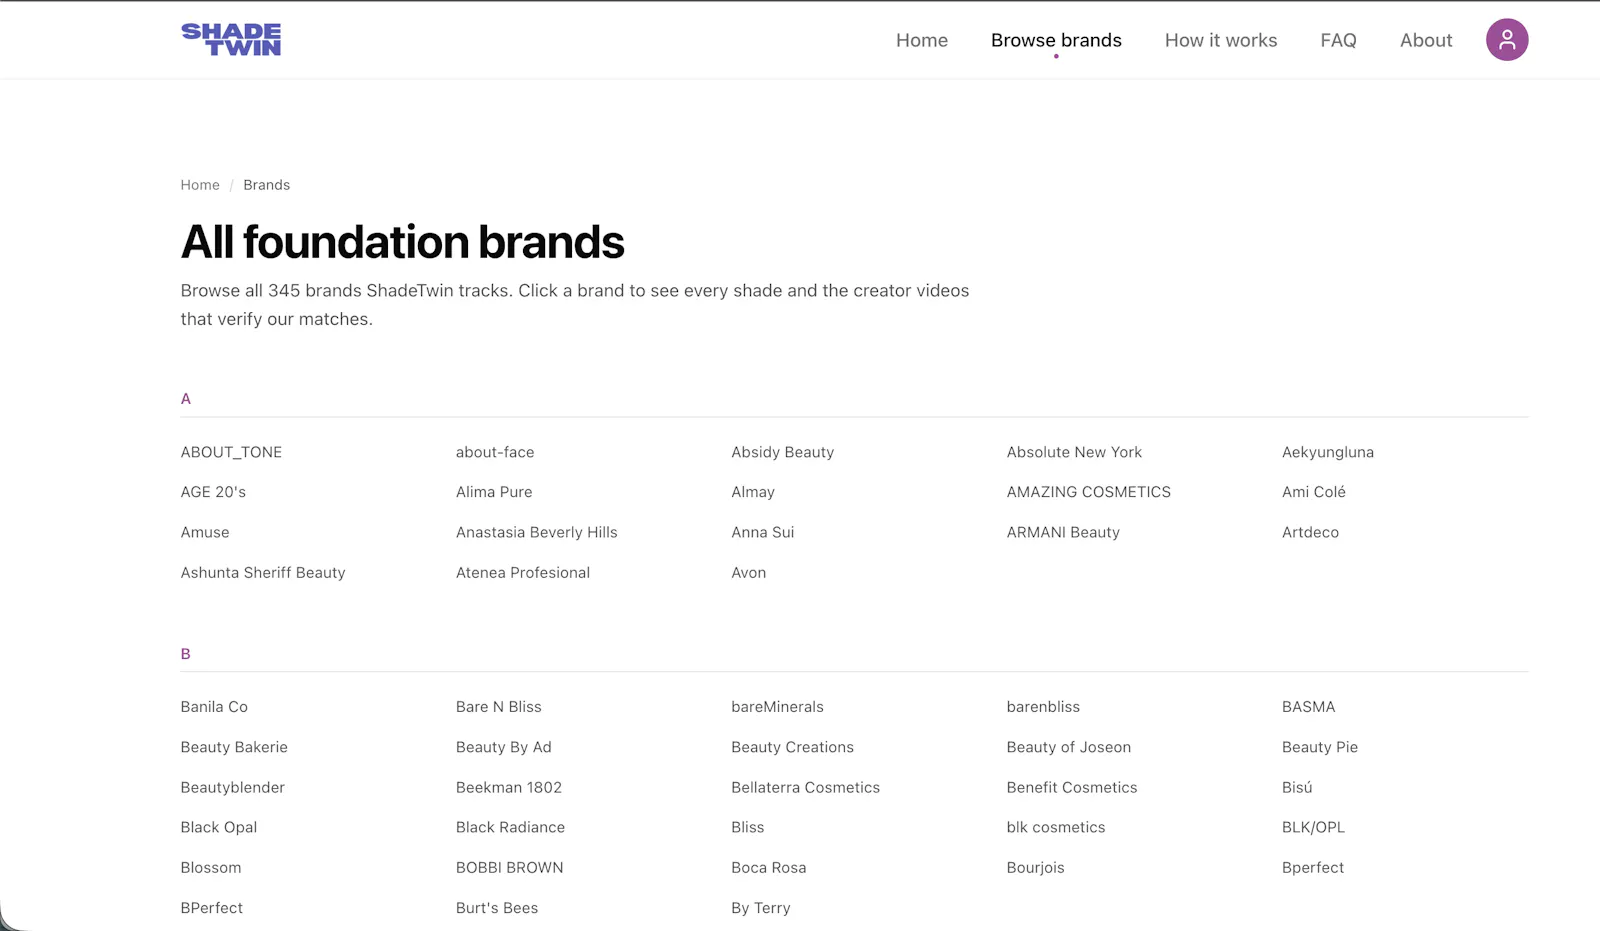Open the blk cosmetics brand
Viewport: 1600px width, 931px height.
coord(1056,827)
